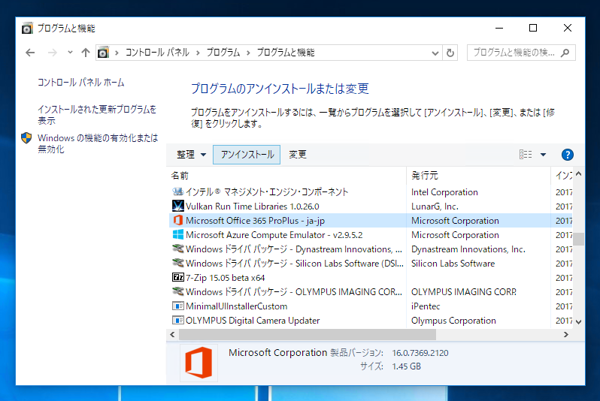Screen dimensions: 600x401
Task: Click the Dynastream driver package icon
Action: coord(178,249)
